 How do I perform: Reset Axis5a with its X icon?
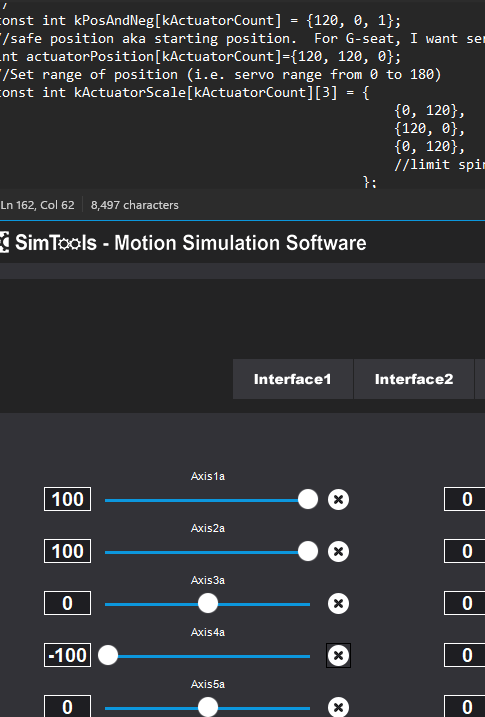pyautogui.click(x=338, y=707)
